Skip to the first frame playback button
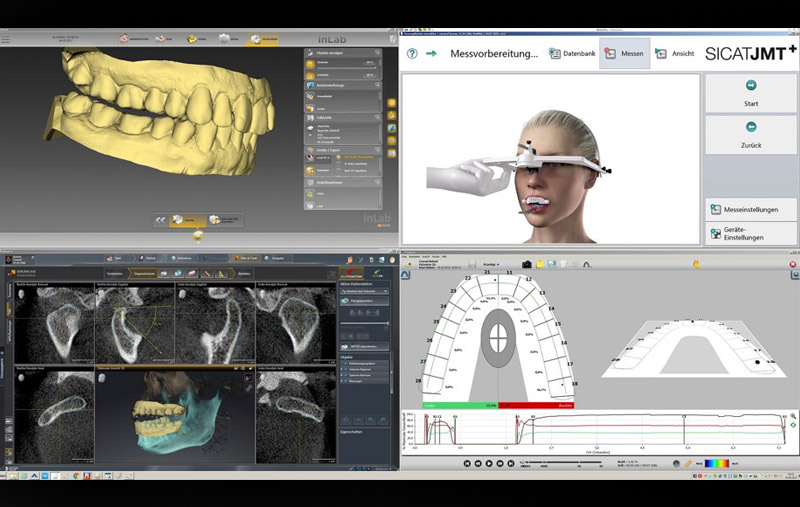 [x=467, y=463]
